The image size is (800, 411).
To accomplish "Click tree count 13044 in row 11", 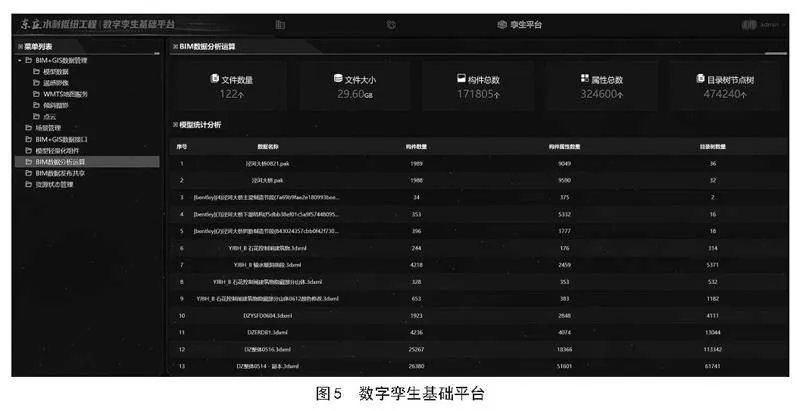I will point(713,332).
